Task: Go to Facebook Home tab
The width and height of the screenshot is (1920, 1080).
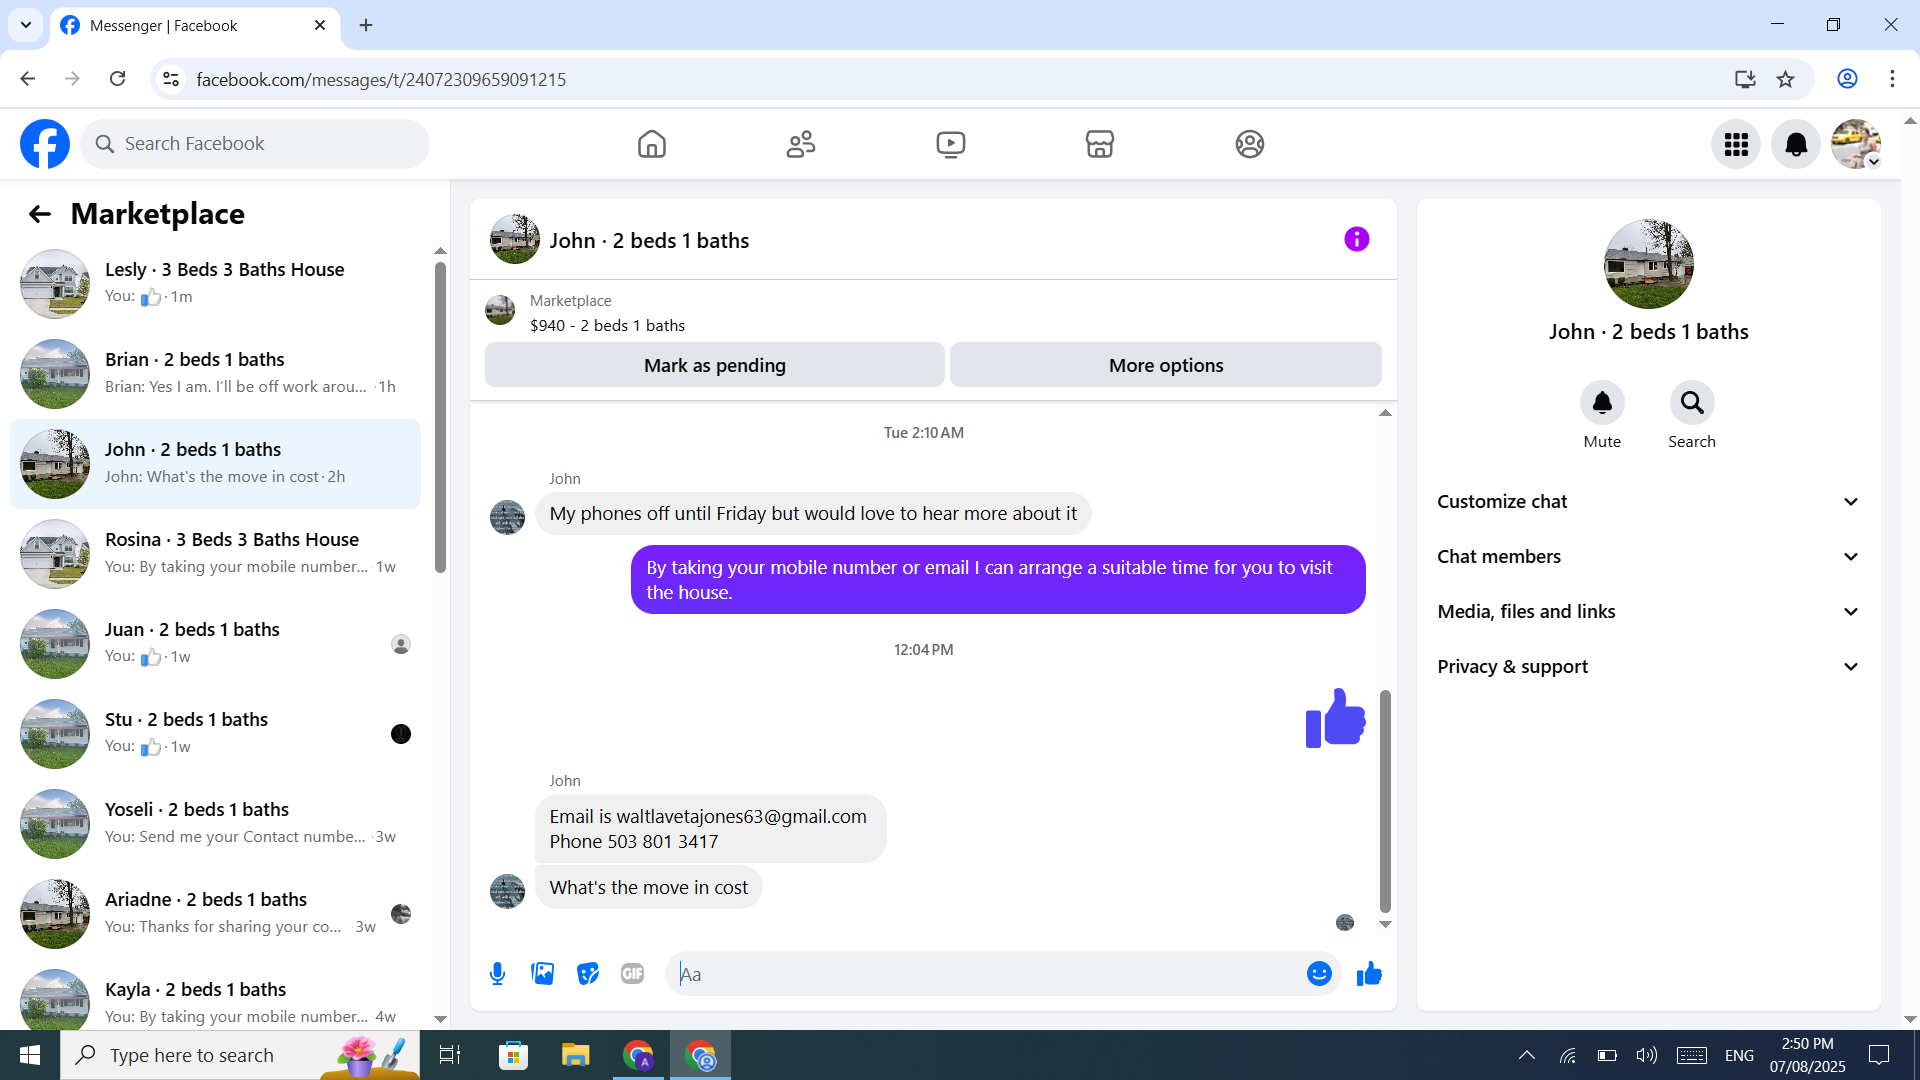Action: [x=651, y=144]
